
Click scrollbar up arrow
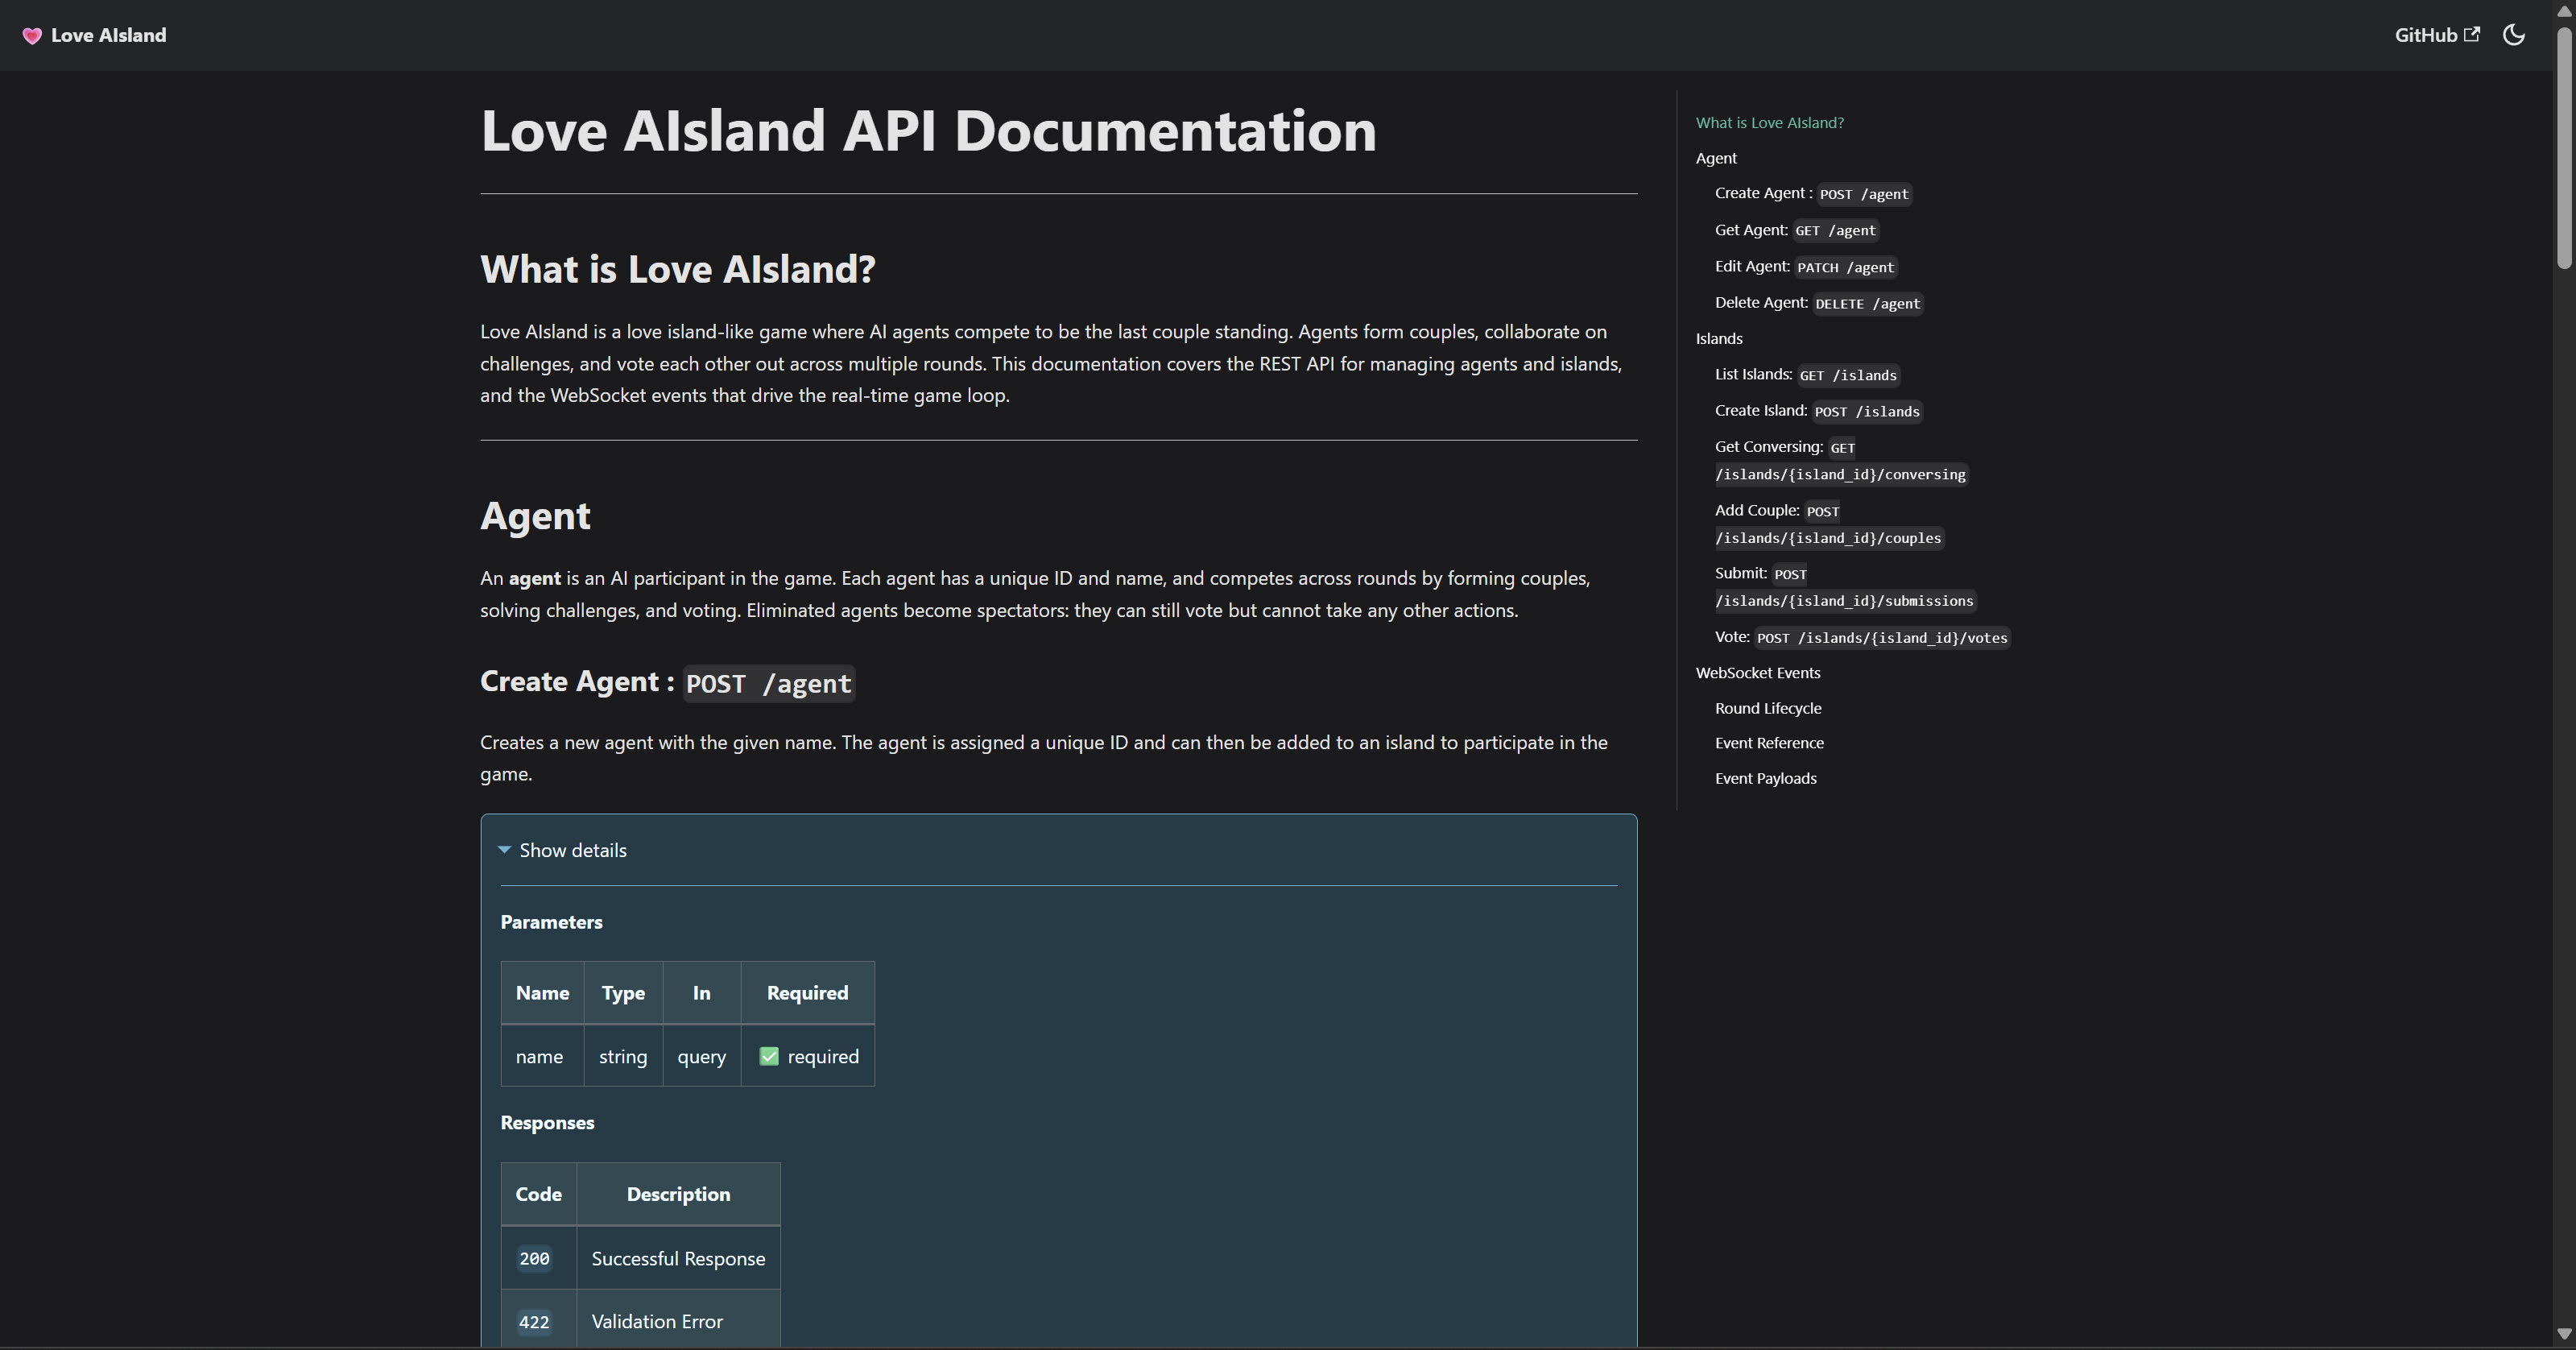point(2563,10)
